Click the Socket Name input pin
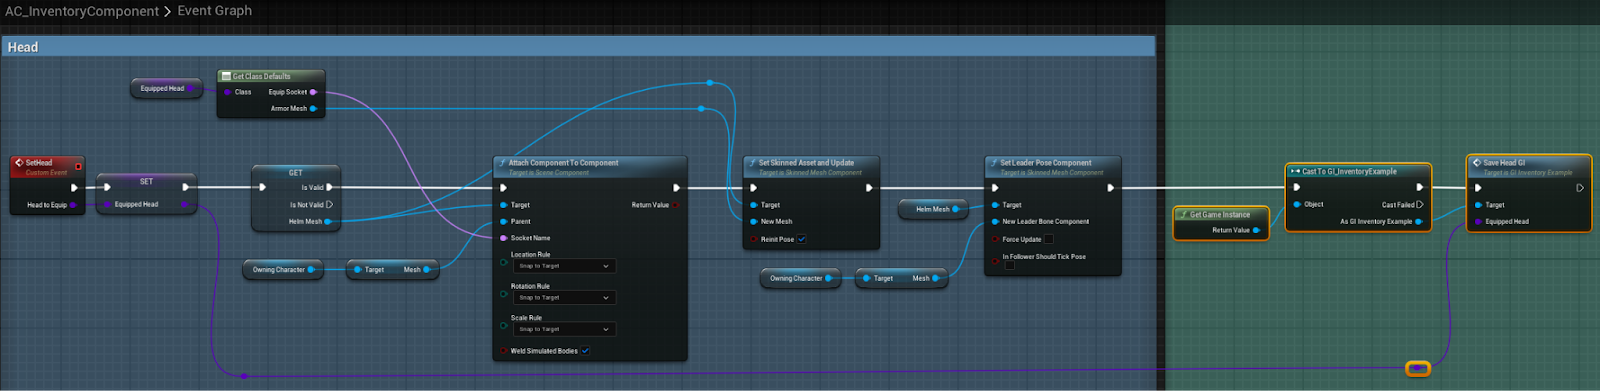1600x391 pixels. 503,238
